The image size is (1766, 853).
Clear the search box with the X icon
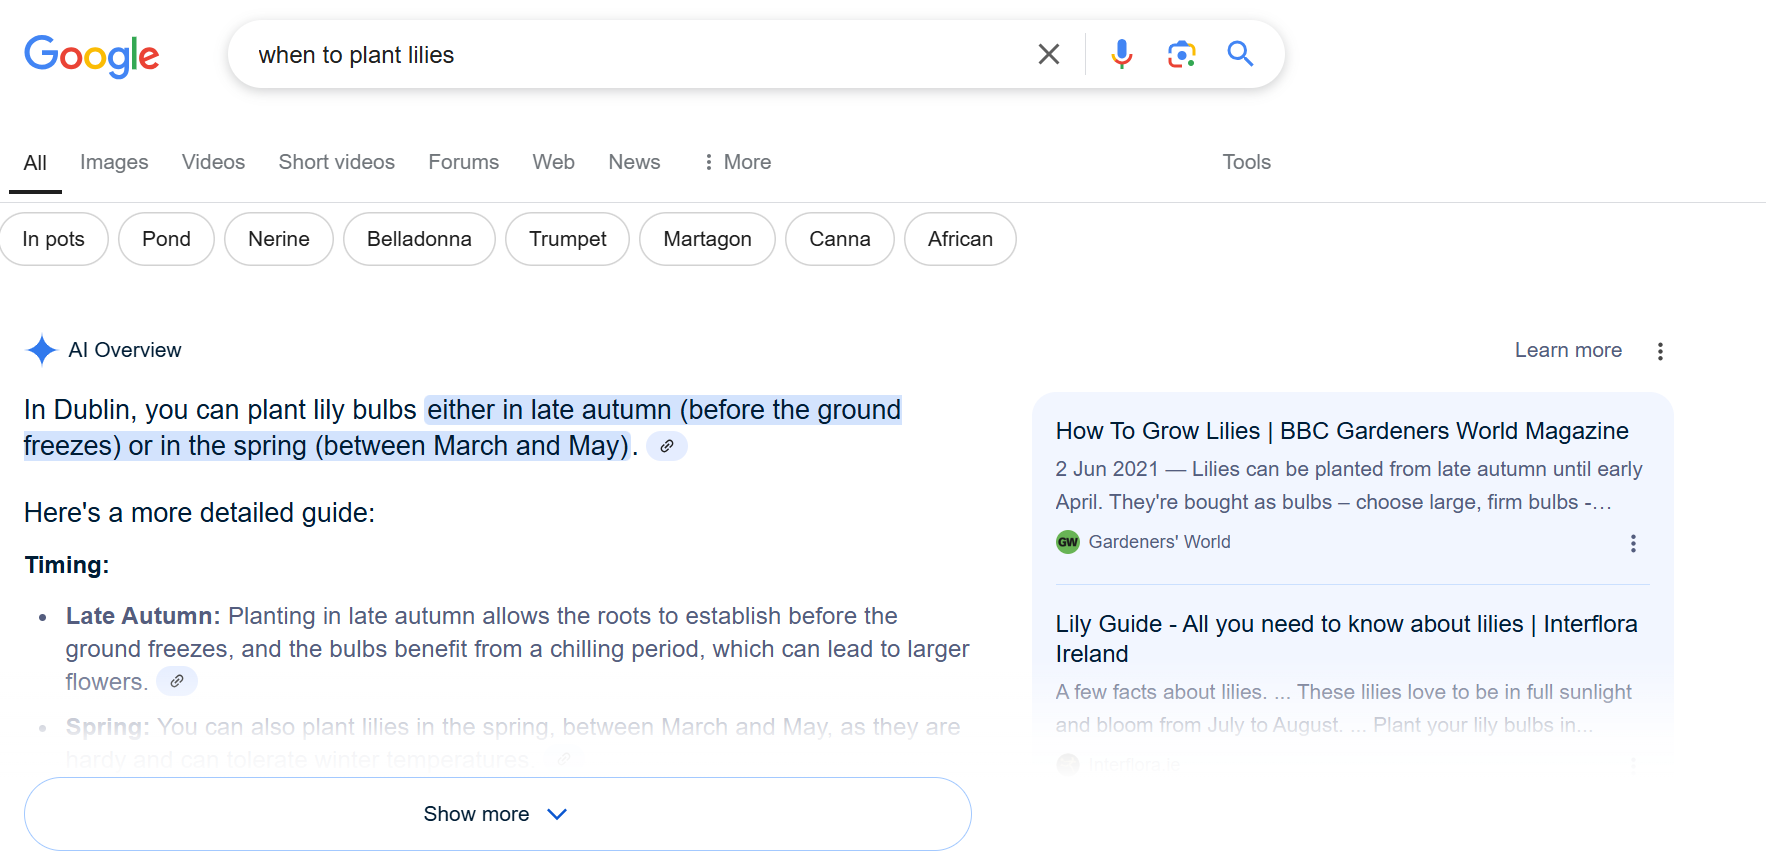point(1048,54)
